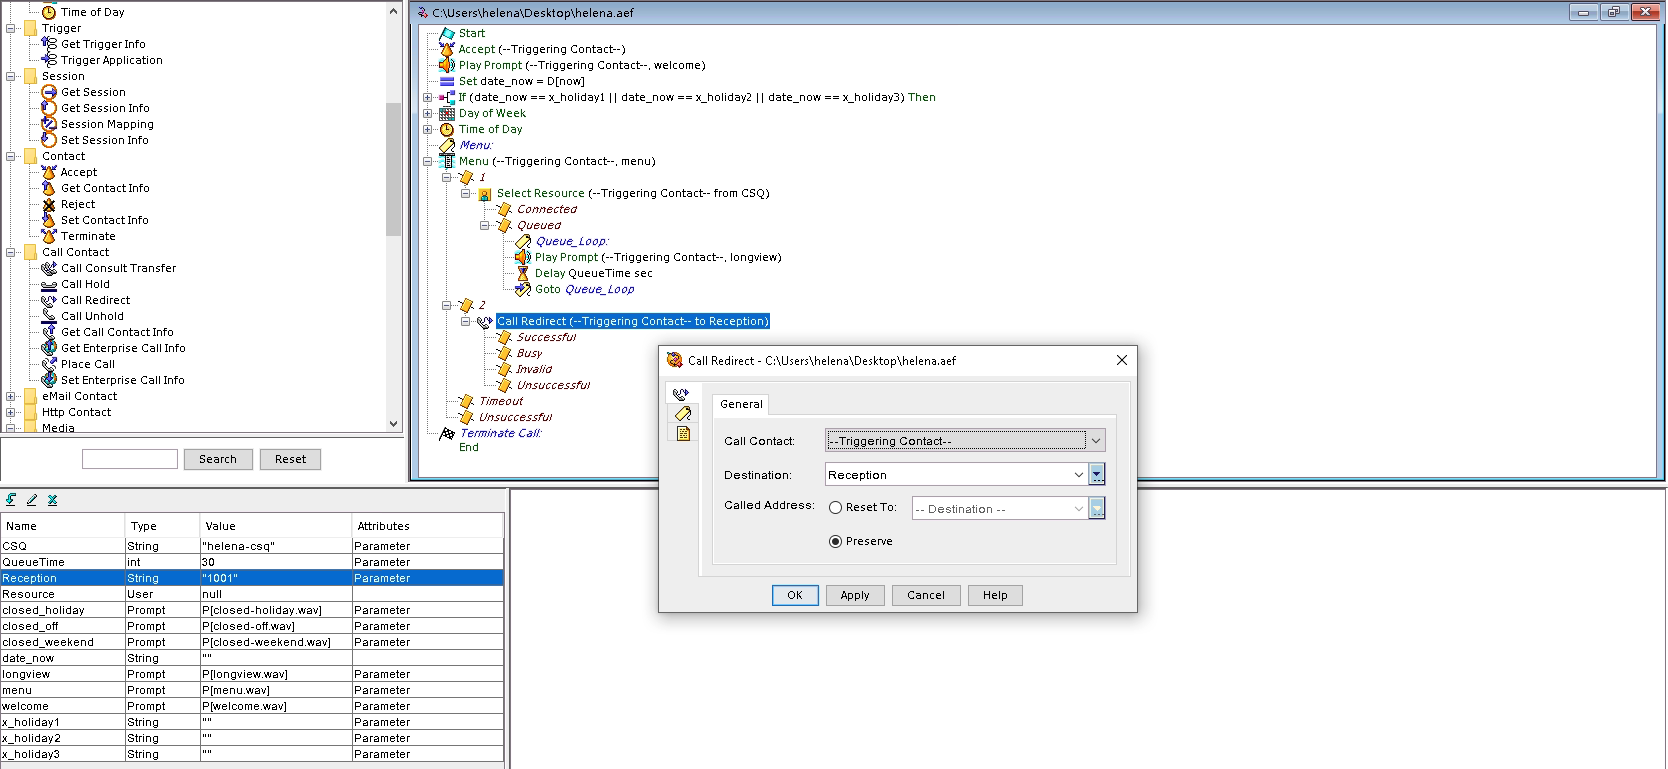Select the Preserve radio button
Image resolution: width=1668 pixels, height=769 pixels.
(835, 542)
